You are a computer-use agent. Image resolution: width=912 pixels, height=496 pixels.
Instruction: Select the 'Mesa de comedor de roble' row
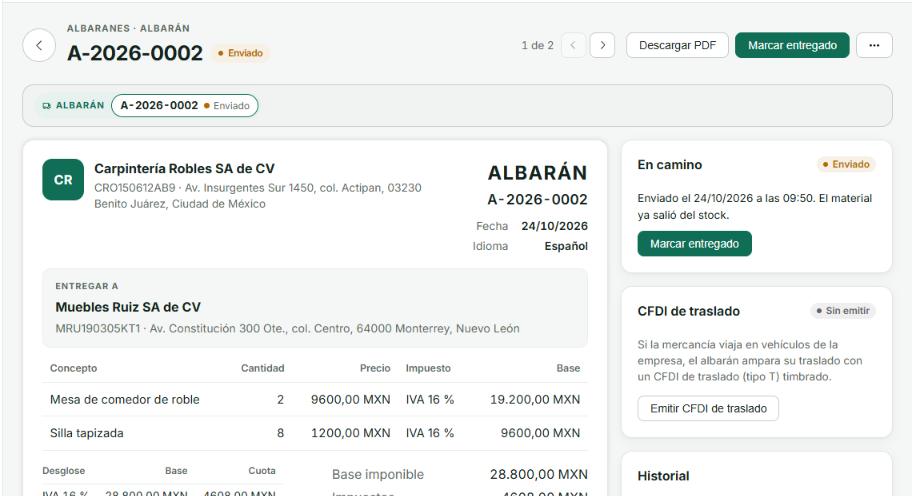pos(315,399)
